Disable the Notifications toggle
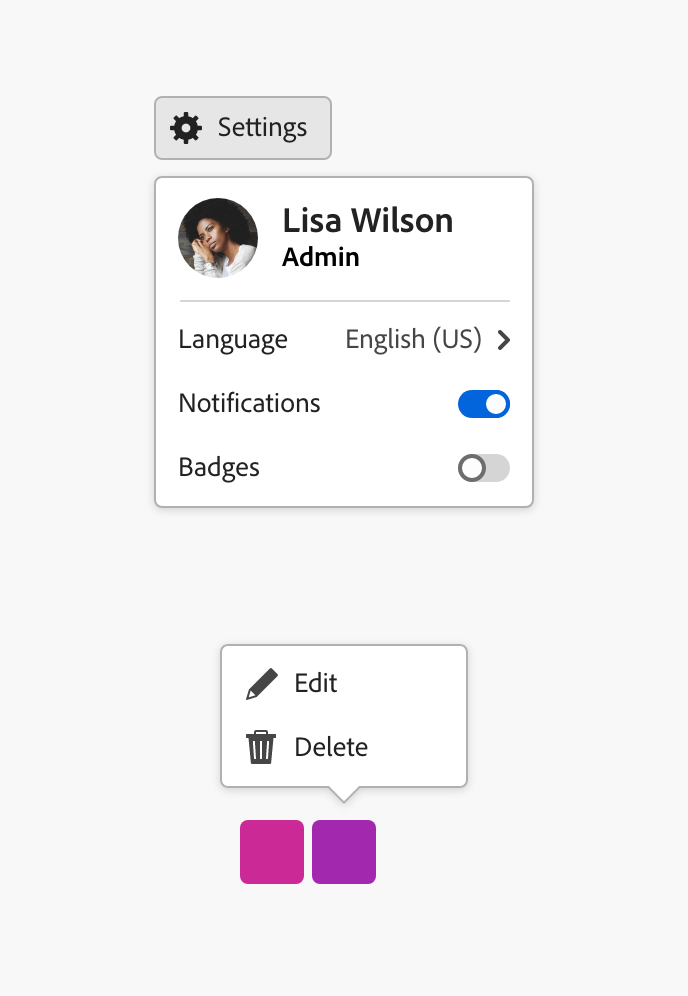The image size is (688, 996). tap(483, 403)
